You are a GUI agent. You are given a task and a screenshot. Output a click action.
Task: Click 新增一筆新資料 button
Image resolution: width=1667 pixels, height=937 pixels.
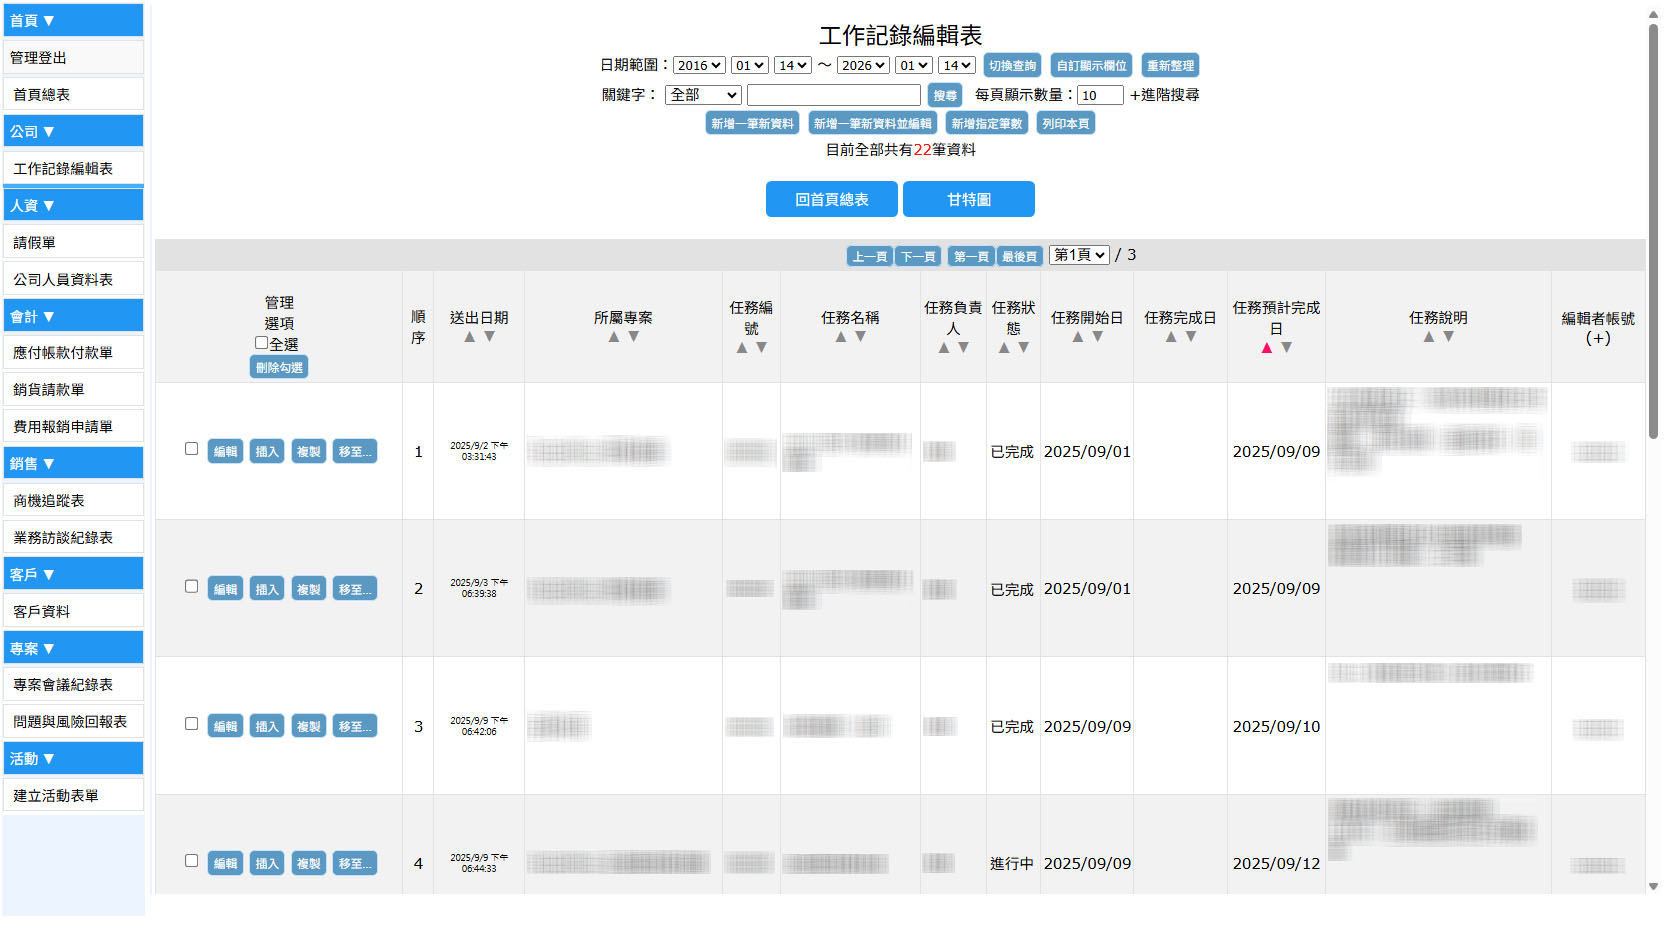pos(753,124)
